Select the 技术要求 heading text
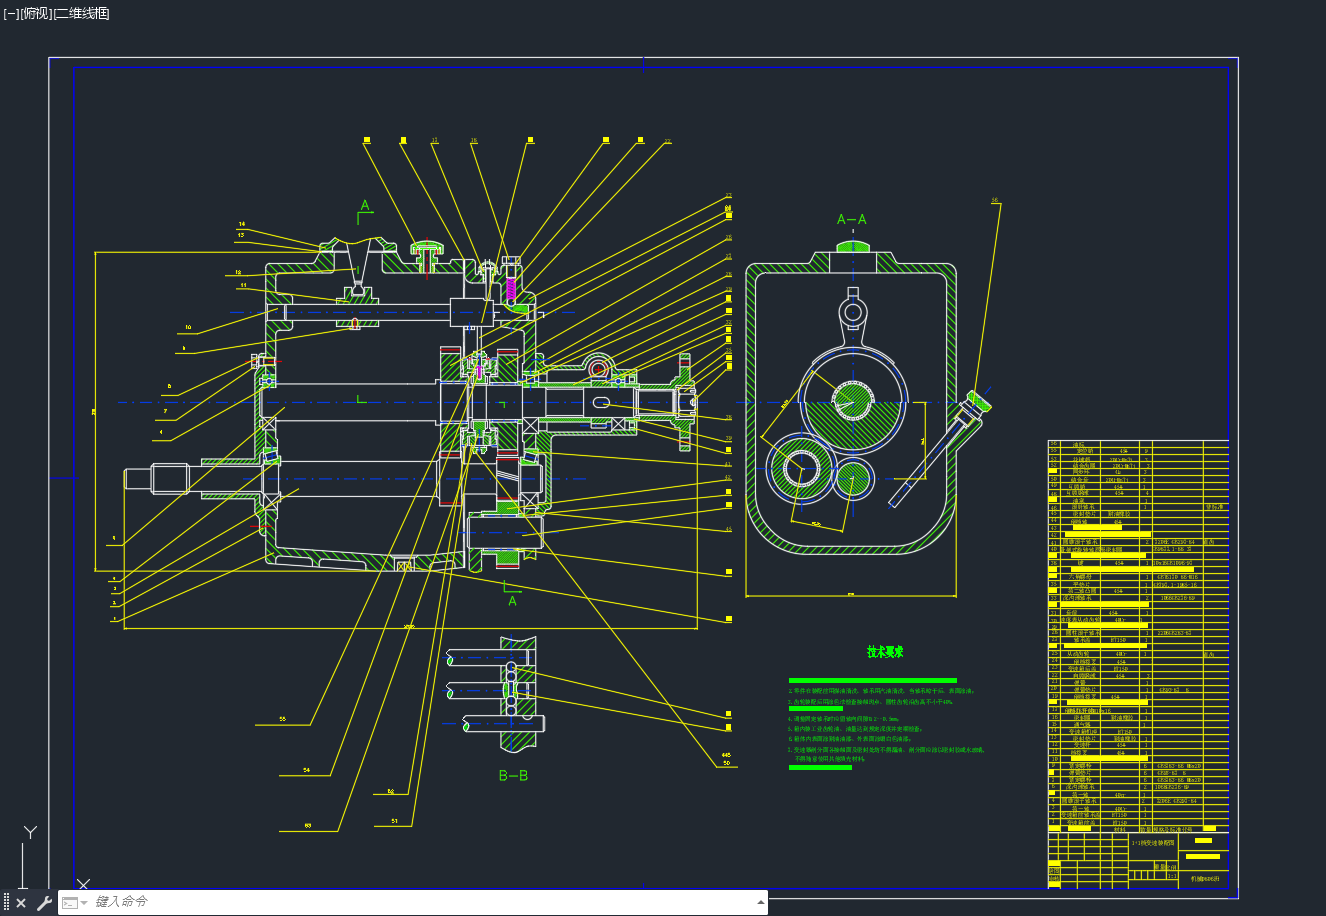 (x=885, y=652)
